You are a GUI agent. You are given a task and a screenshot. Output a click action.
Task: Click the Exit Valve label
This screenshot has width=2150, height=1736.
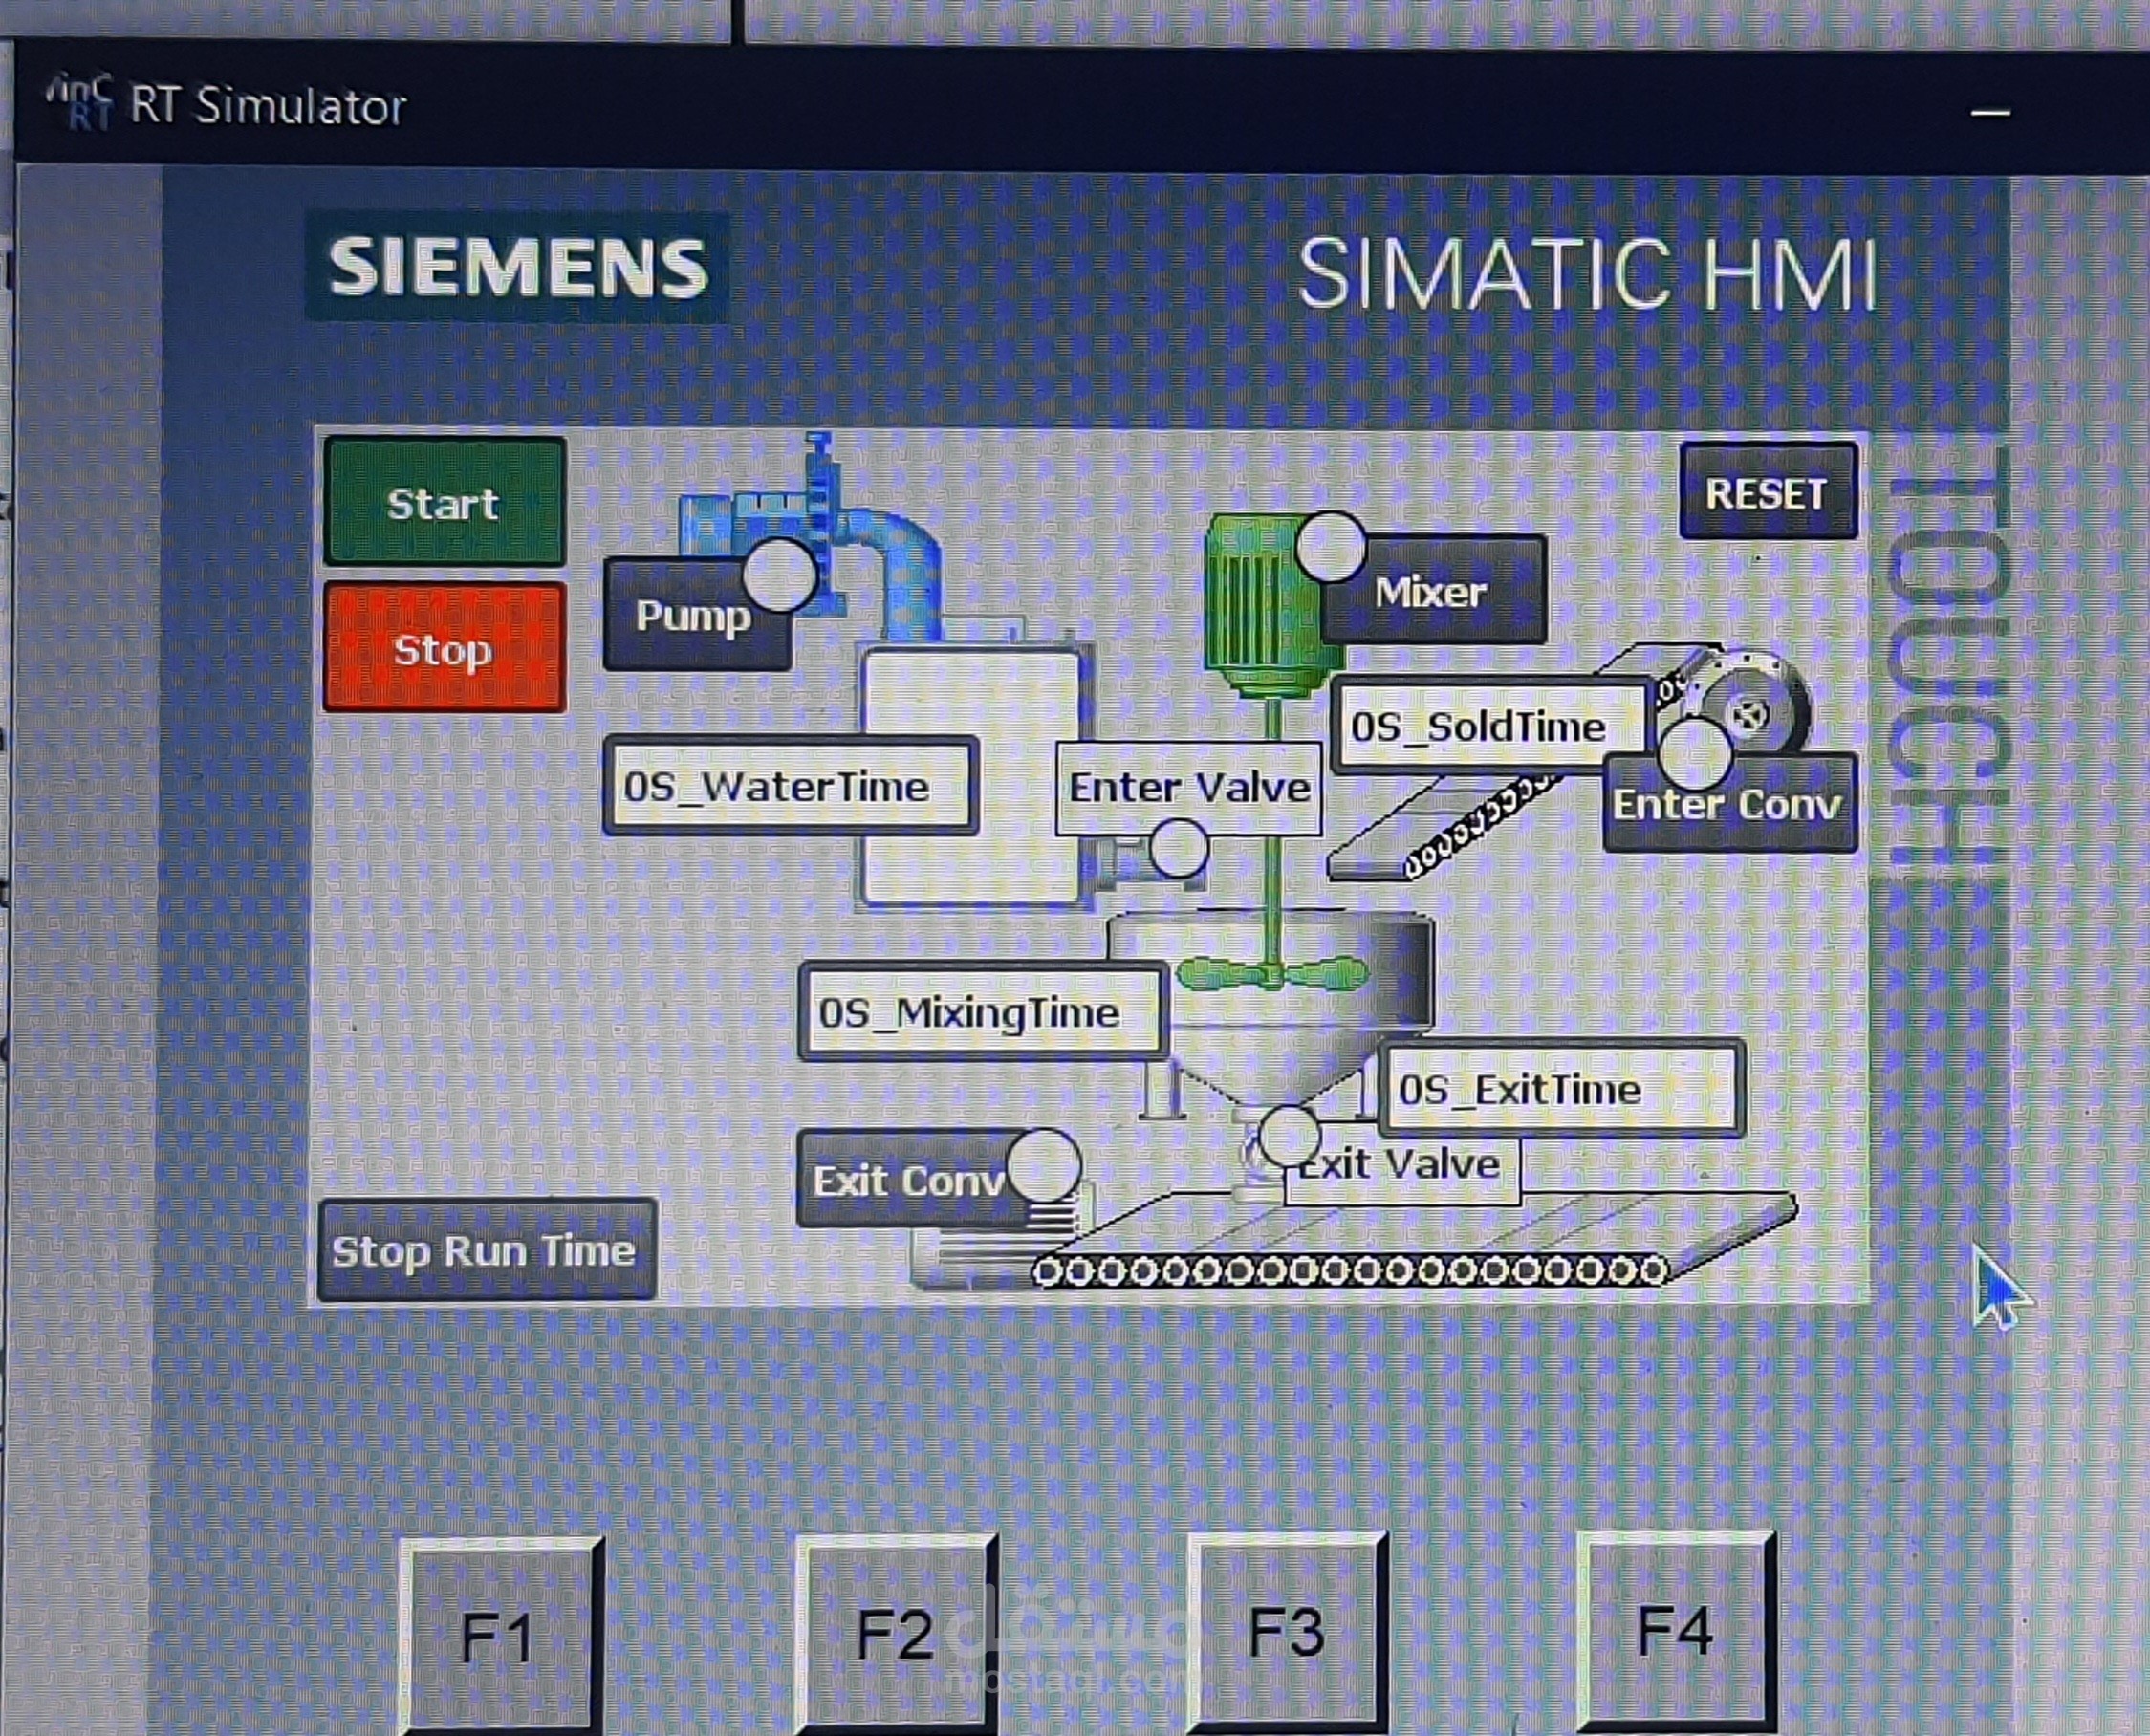tap(1402, 1165)
